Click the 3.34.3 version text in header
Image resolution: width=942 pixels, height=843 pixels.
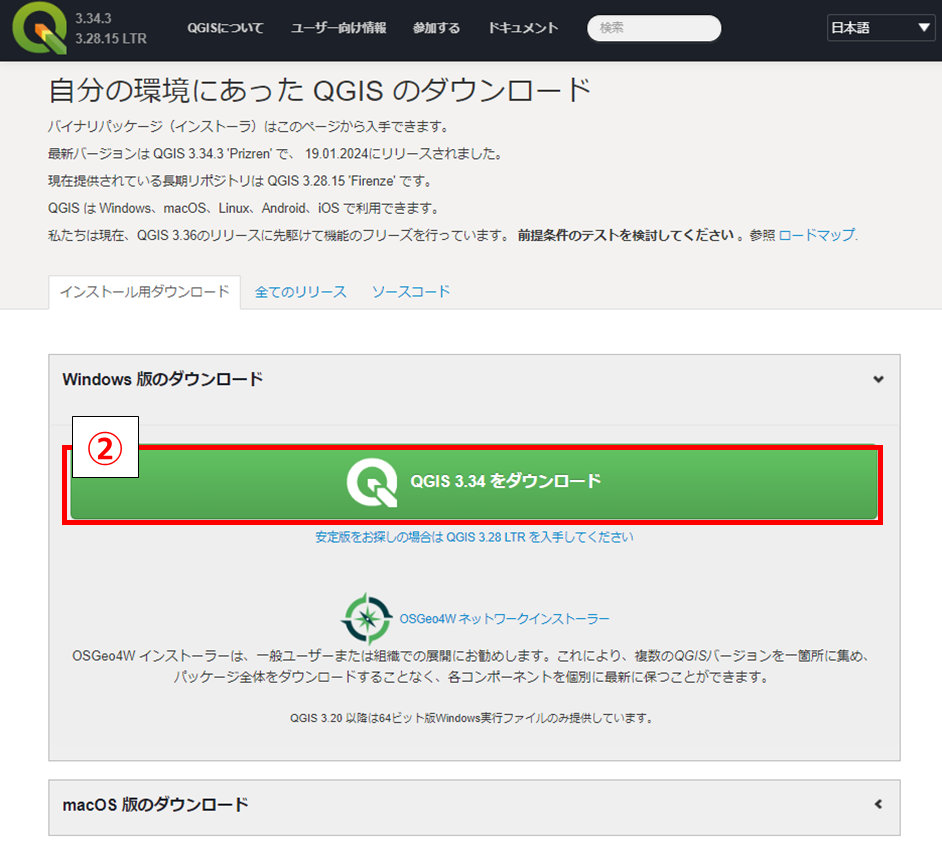click(x=93, y=18)
